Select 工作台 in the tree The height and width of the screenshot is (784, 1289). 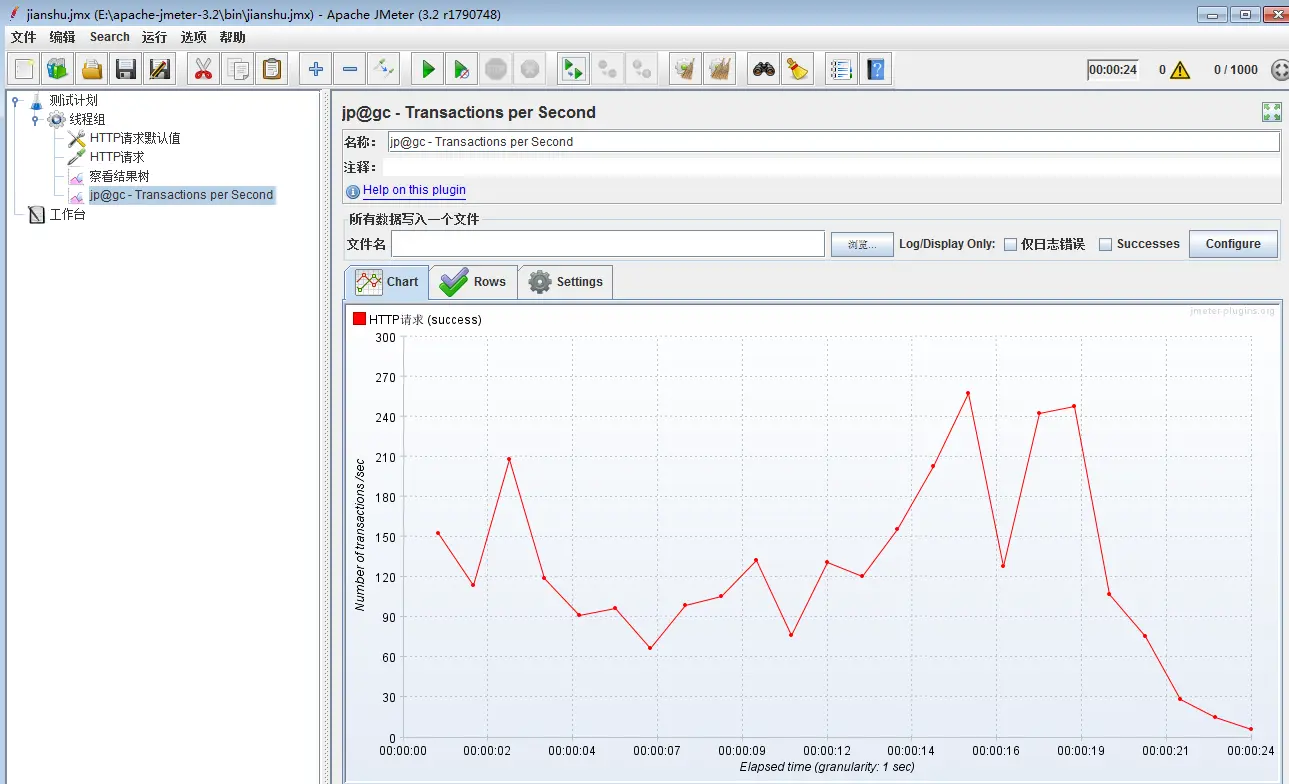67,214
